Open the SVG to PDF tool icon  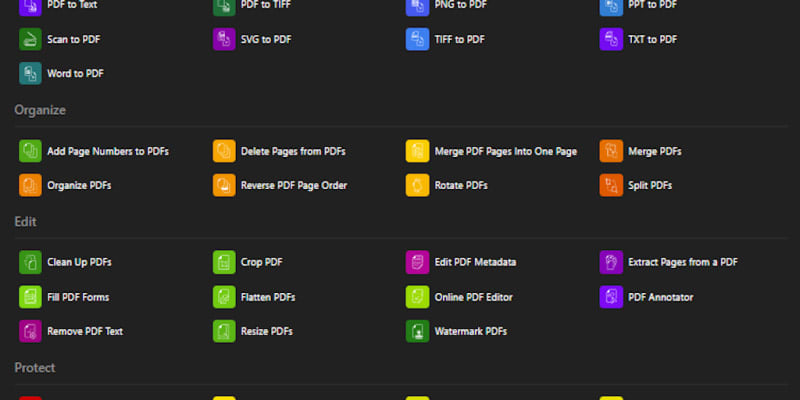point(224,40)
